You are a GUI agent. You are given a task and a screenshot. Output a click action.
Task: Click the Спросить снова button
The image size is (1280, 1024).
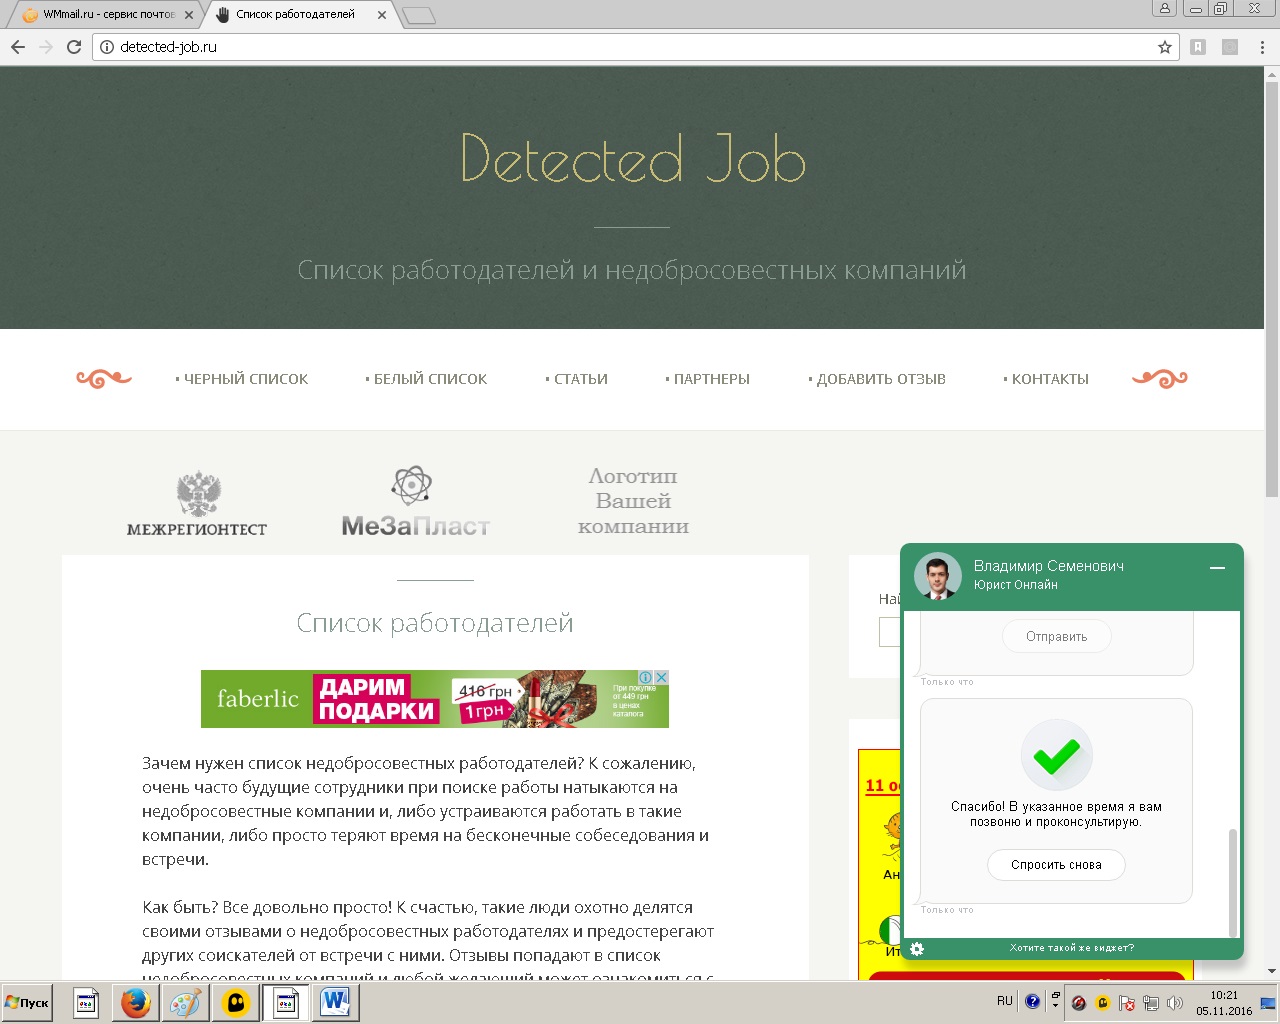point(1056,865)
